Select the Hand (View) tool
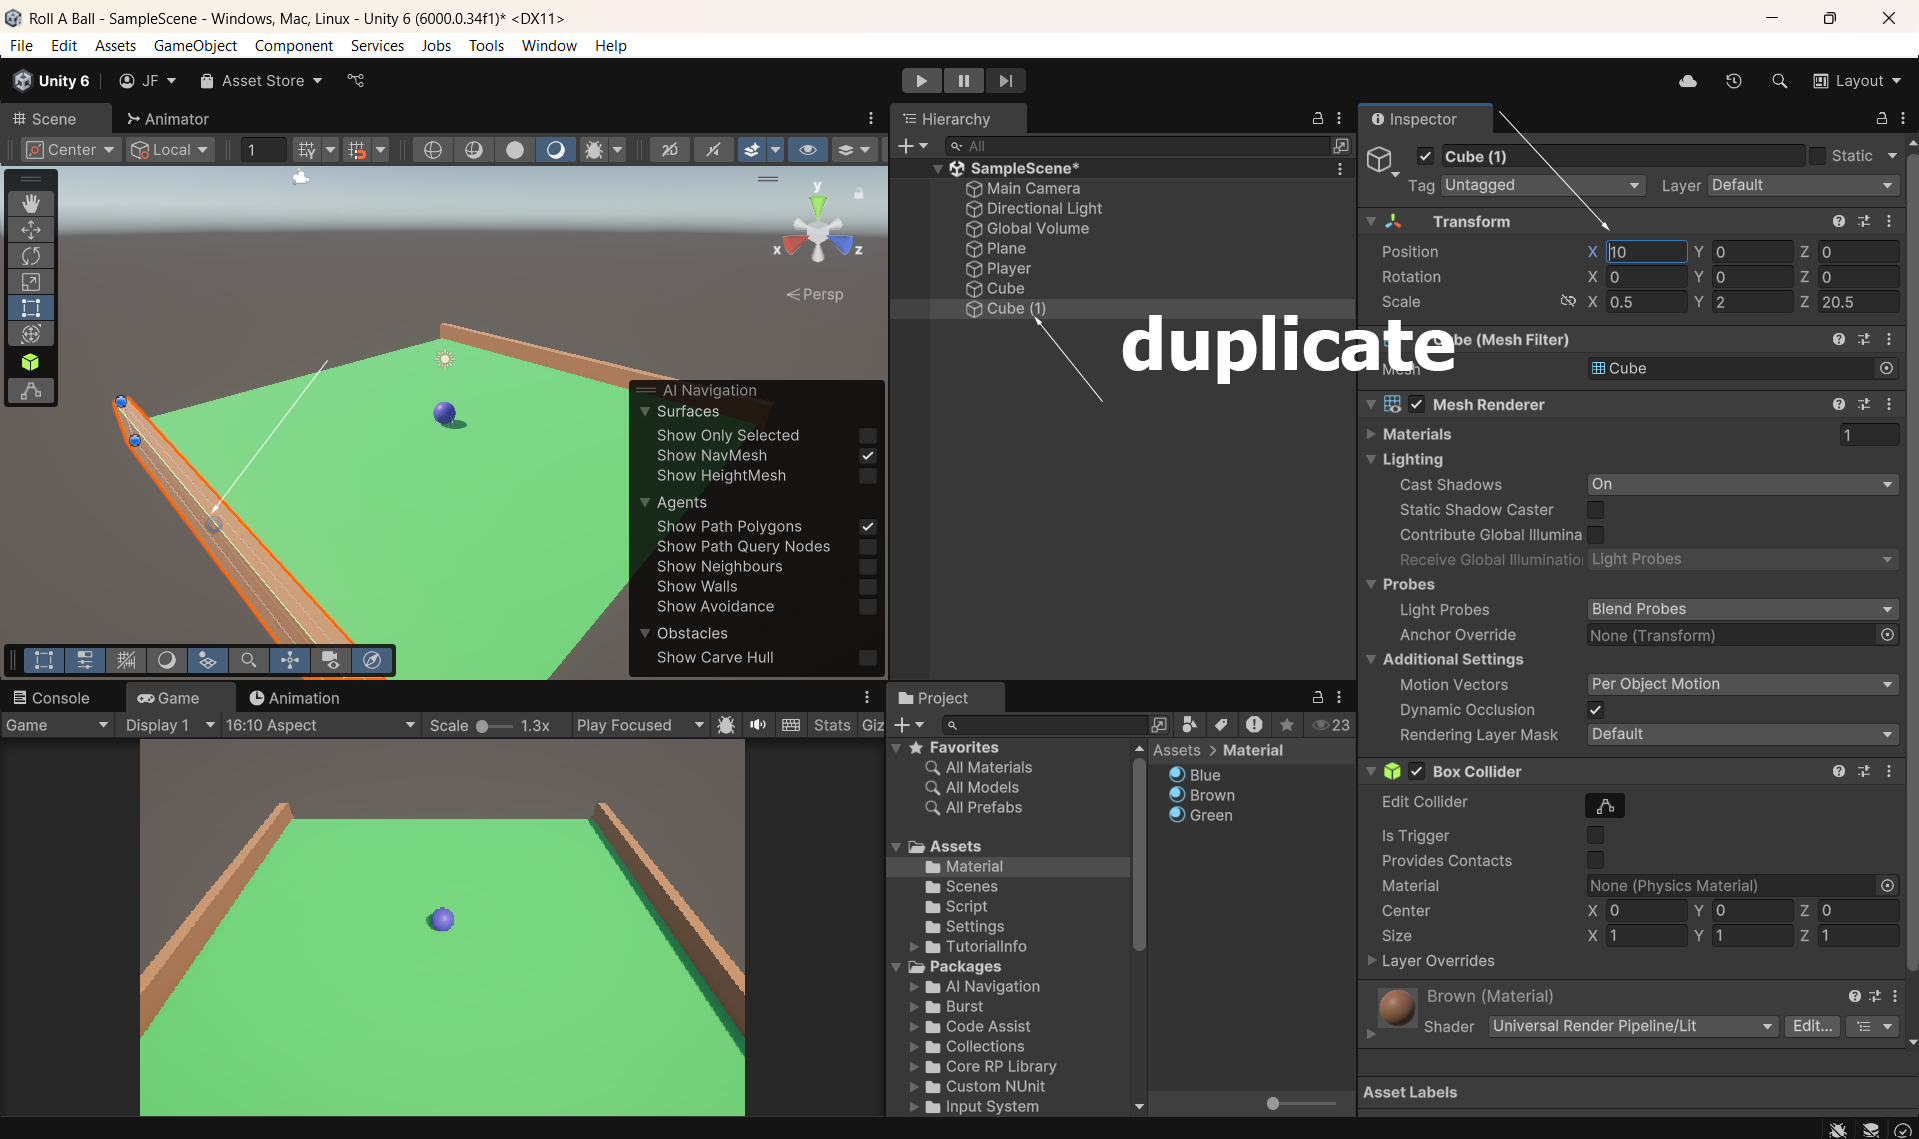Screen dimensions: 1919x1139 click(x=31, y=203)
